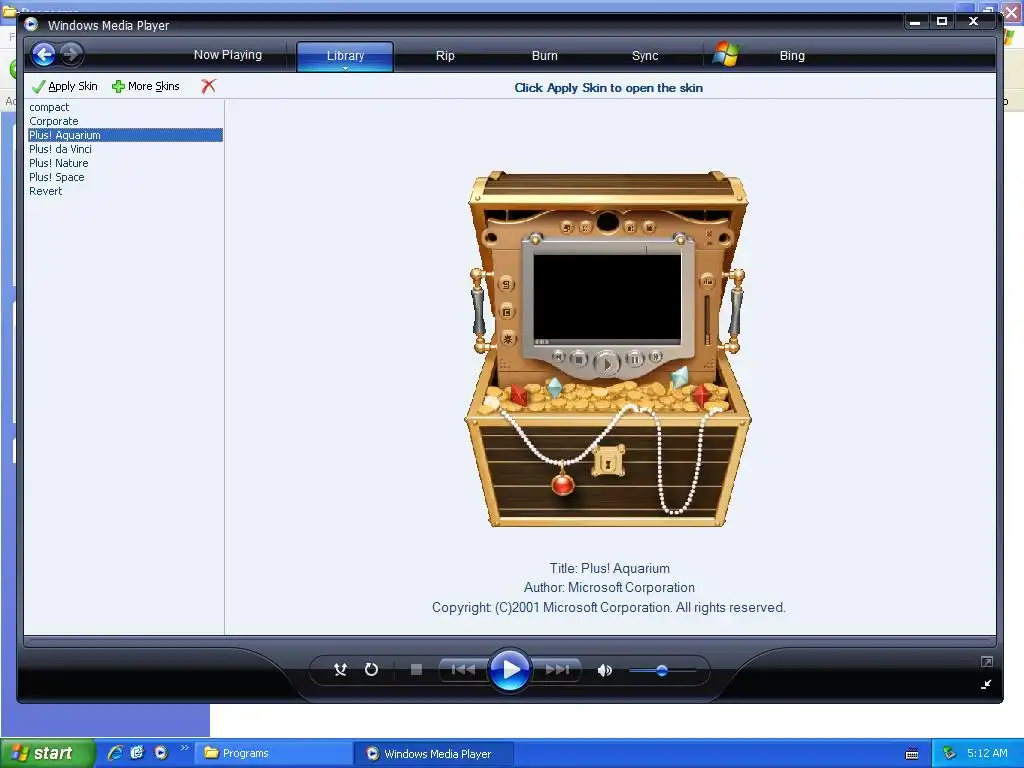Screen dimensions: 1024x768
Task: Toggle repeat mode
Action: 371,669
